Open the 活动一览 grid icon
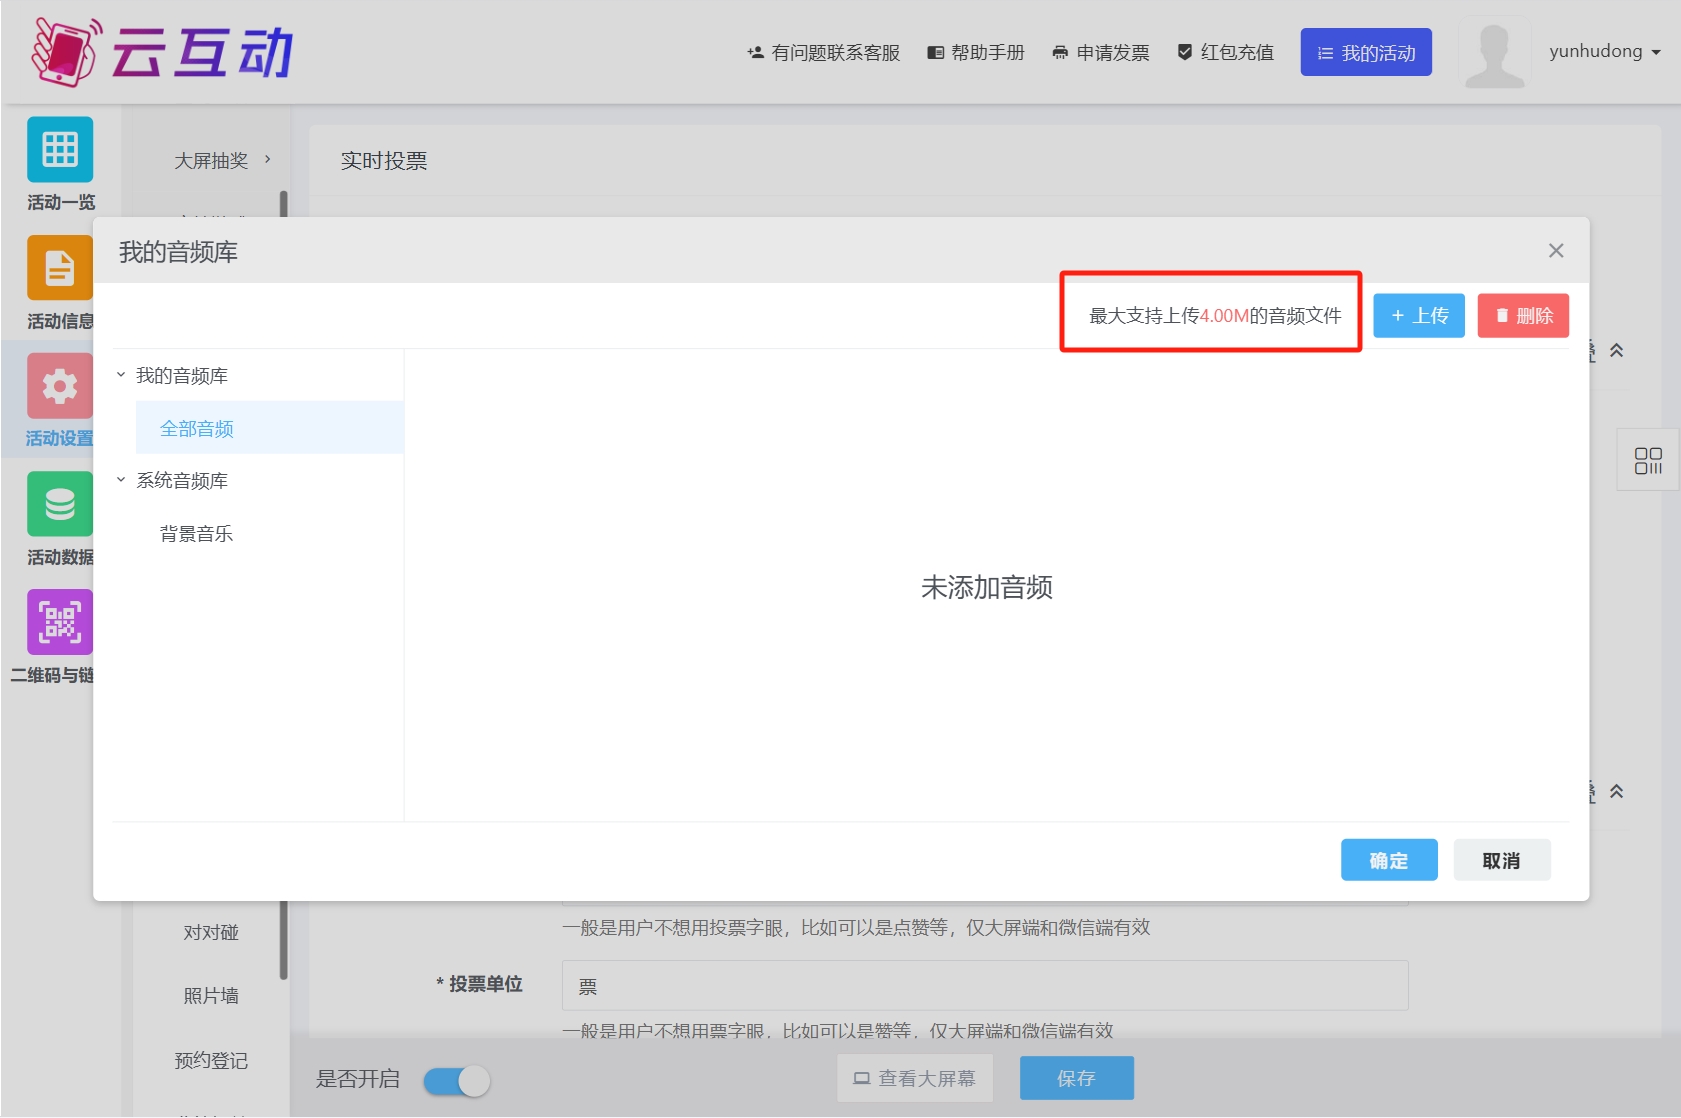Image resolution: width=1681 pixels, height=1118 pixels. (60, 149)
